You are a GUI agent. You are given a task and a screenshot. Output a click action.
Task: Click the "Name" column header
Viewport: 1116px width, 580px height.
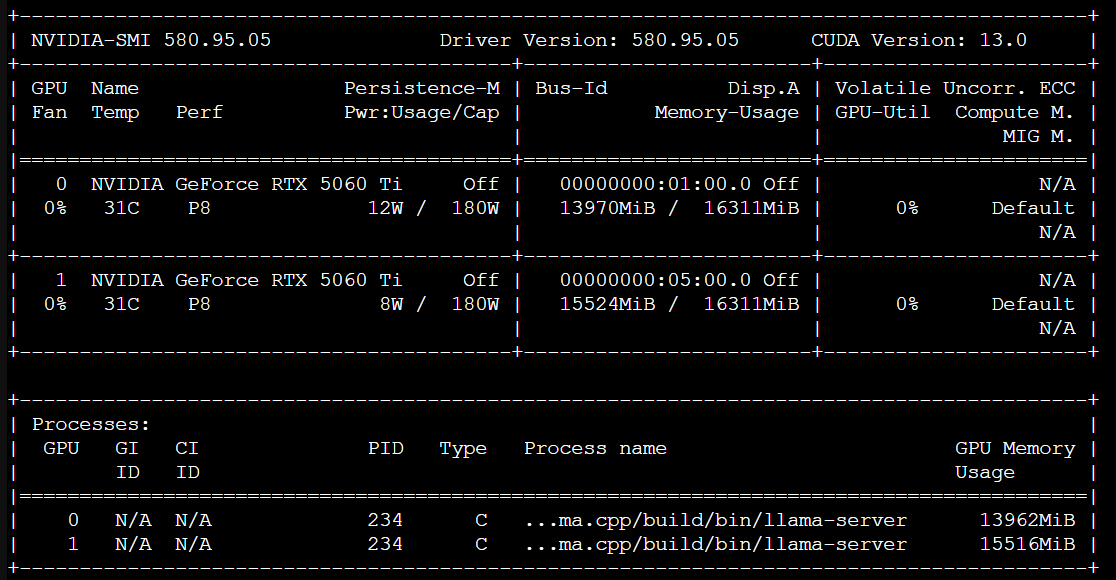(x=115, y=88)
